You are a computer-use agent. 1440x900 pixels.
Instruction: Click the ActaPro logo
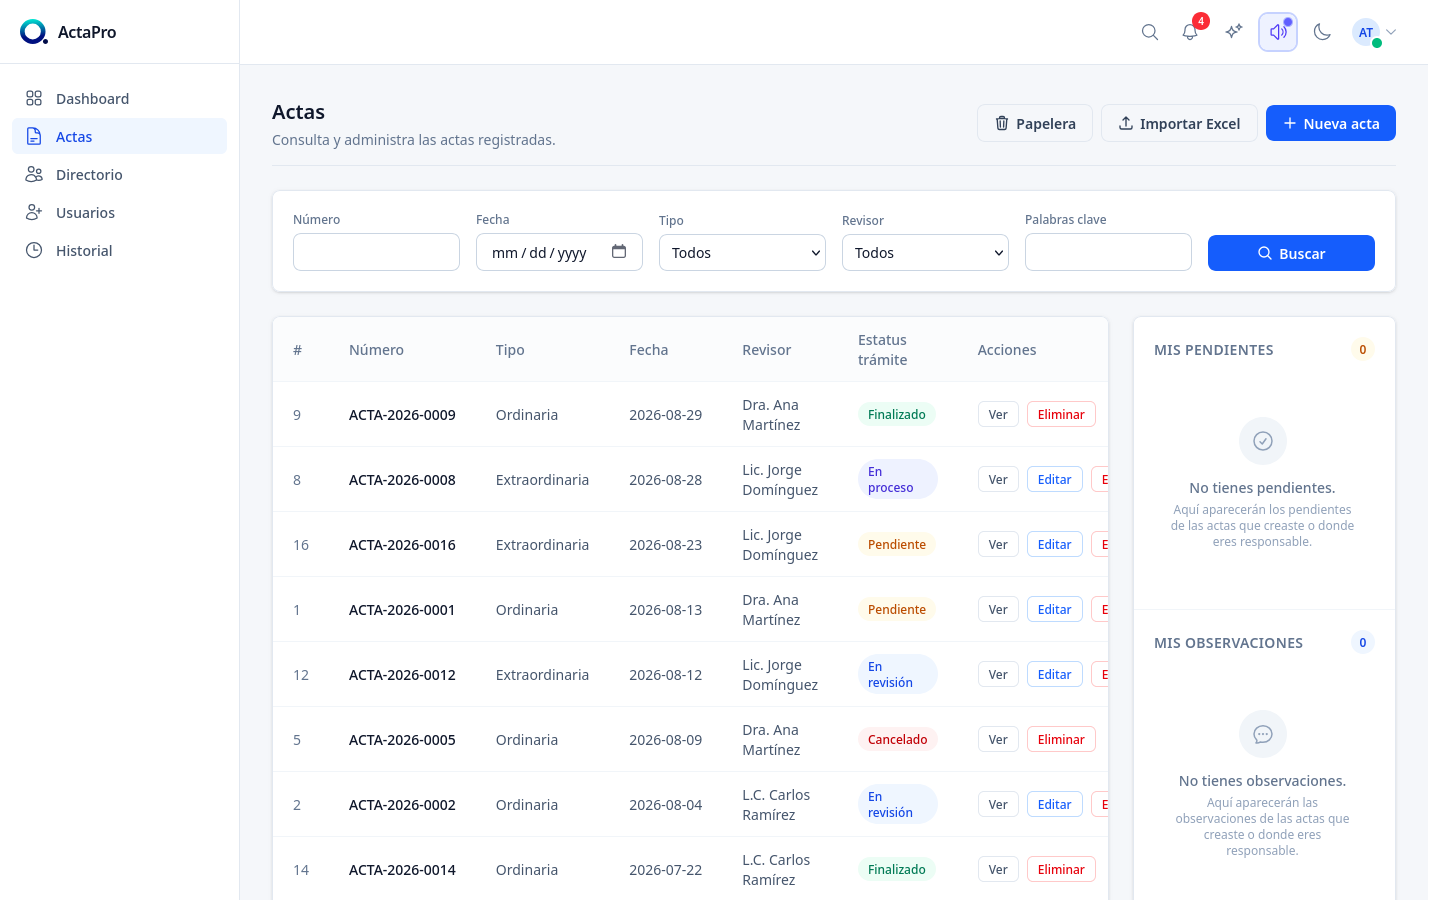[x=68, y=32]
